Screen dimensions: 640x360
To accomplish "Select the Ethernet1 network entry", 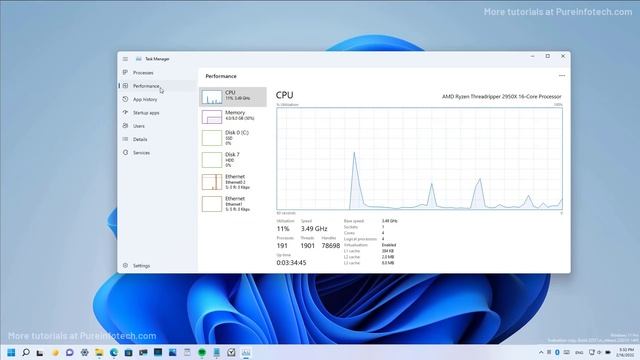I will 233,204.
